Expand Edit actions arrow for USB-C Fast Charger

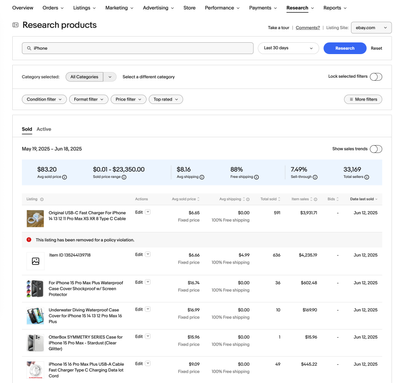(148, 212)
